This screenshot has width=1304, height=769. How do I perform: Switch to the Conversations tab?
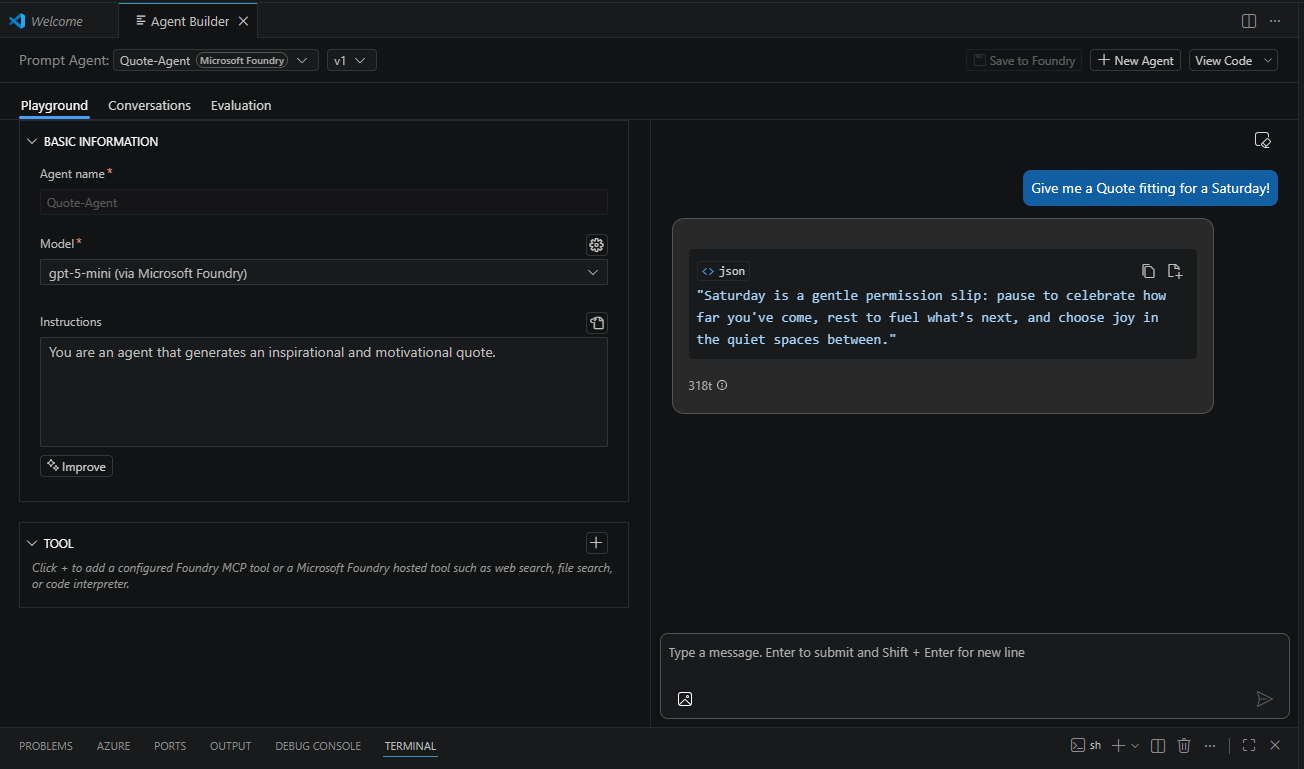click(x=149, y=105)
